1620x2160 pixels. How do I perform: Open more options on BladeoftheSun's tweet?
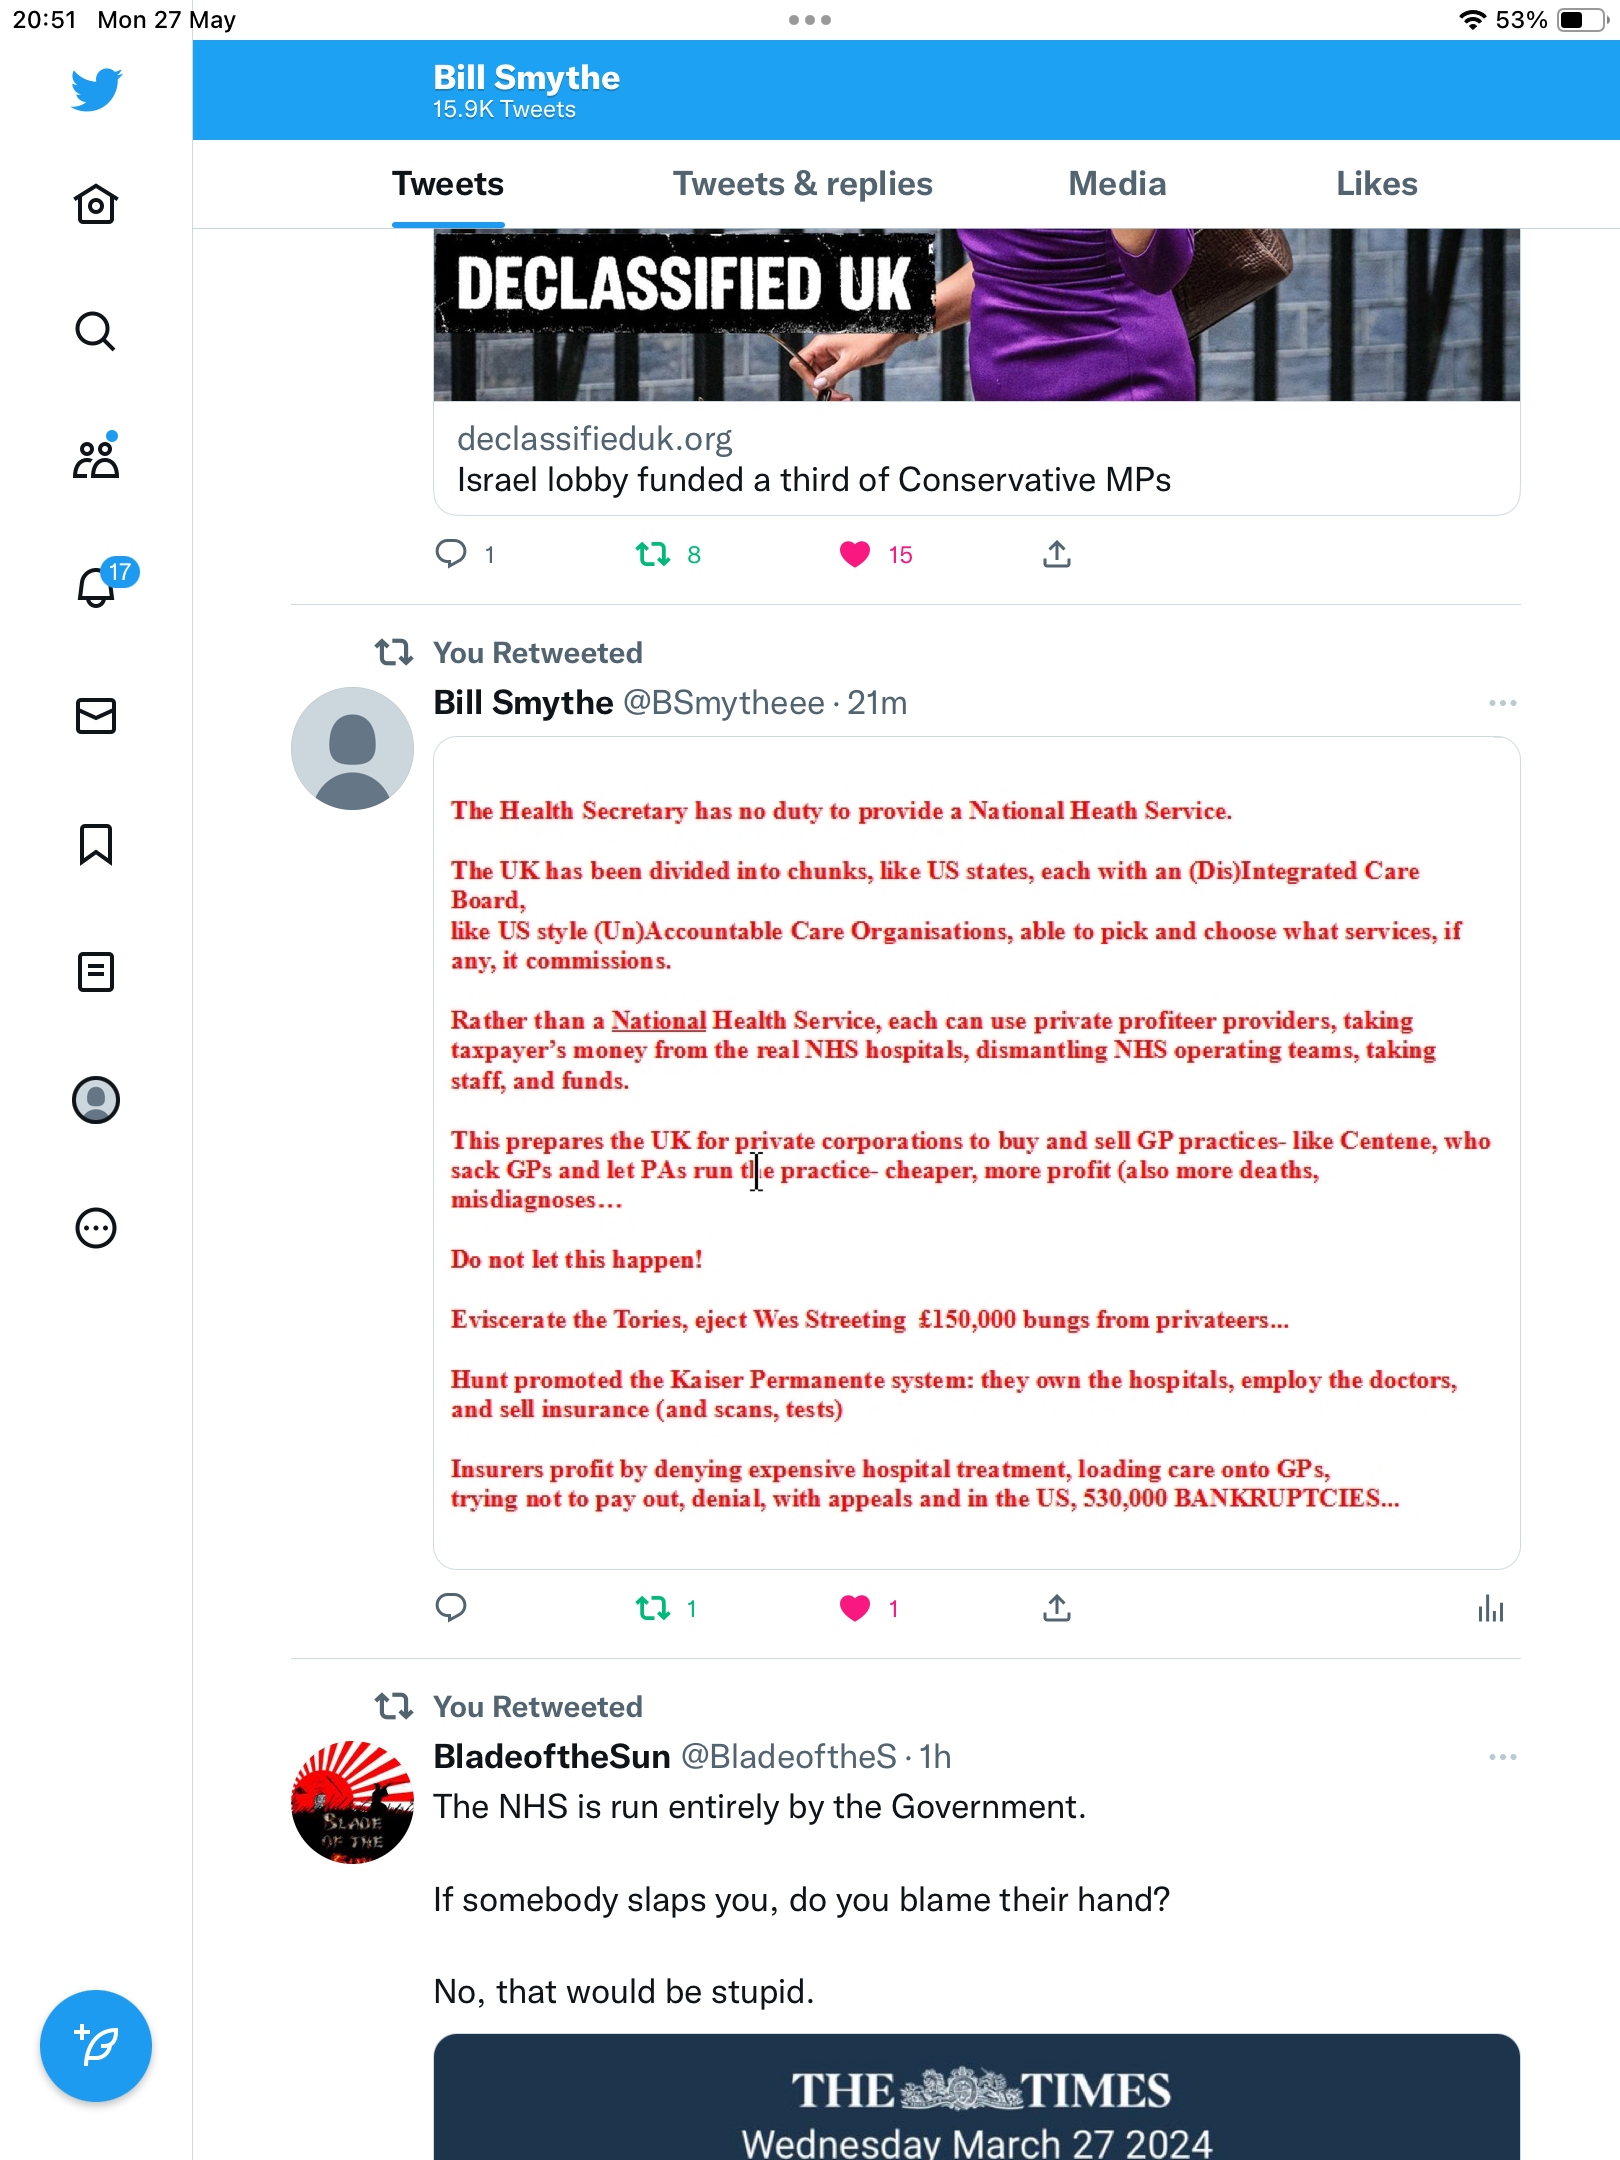tap(1502, 1757)
